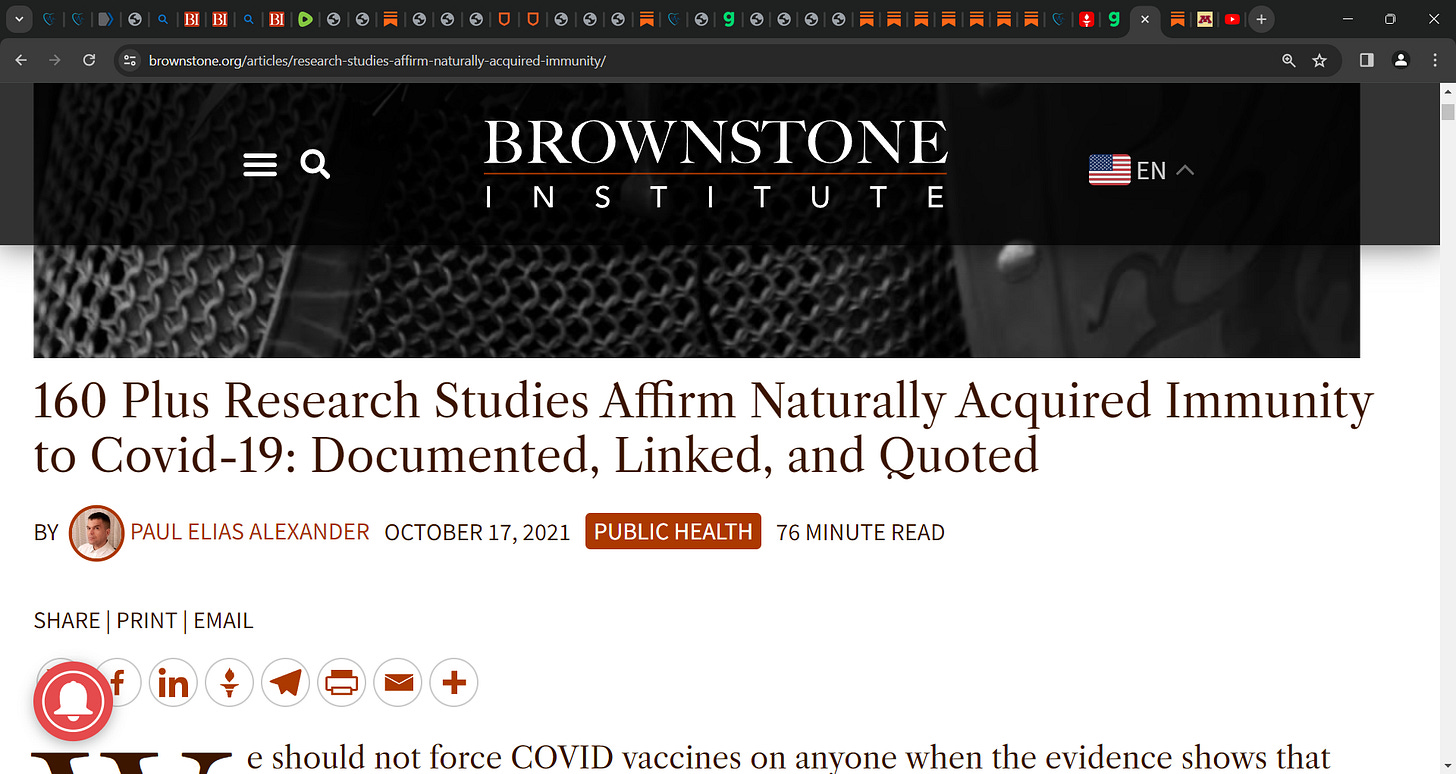Open the tab search dropdown arrow
The height and width of the screenshot is (774, 1456).
pyautogui.click(x=18, y=19)
